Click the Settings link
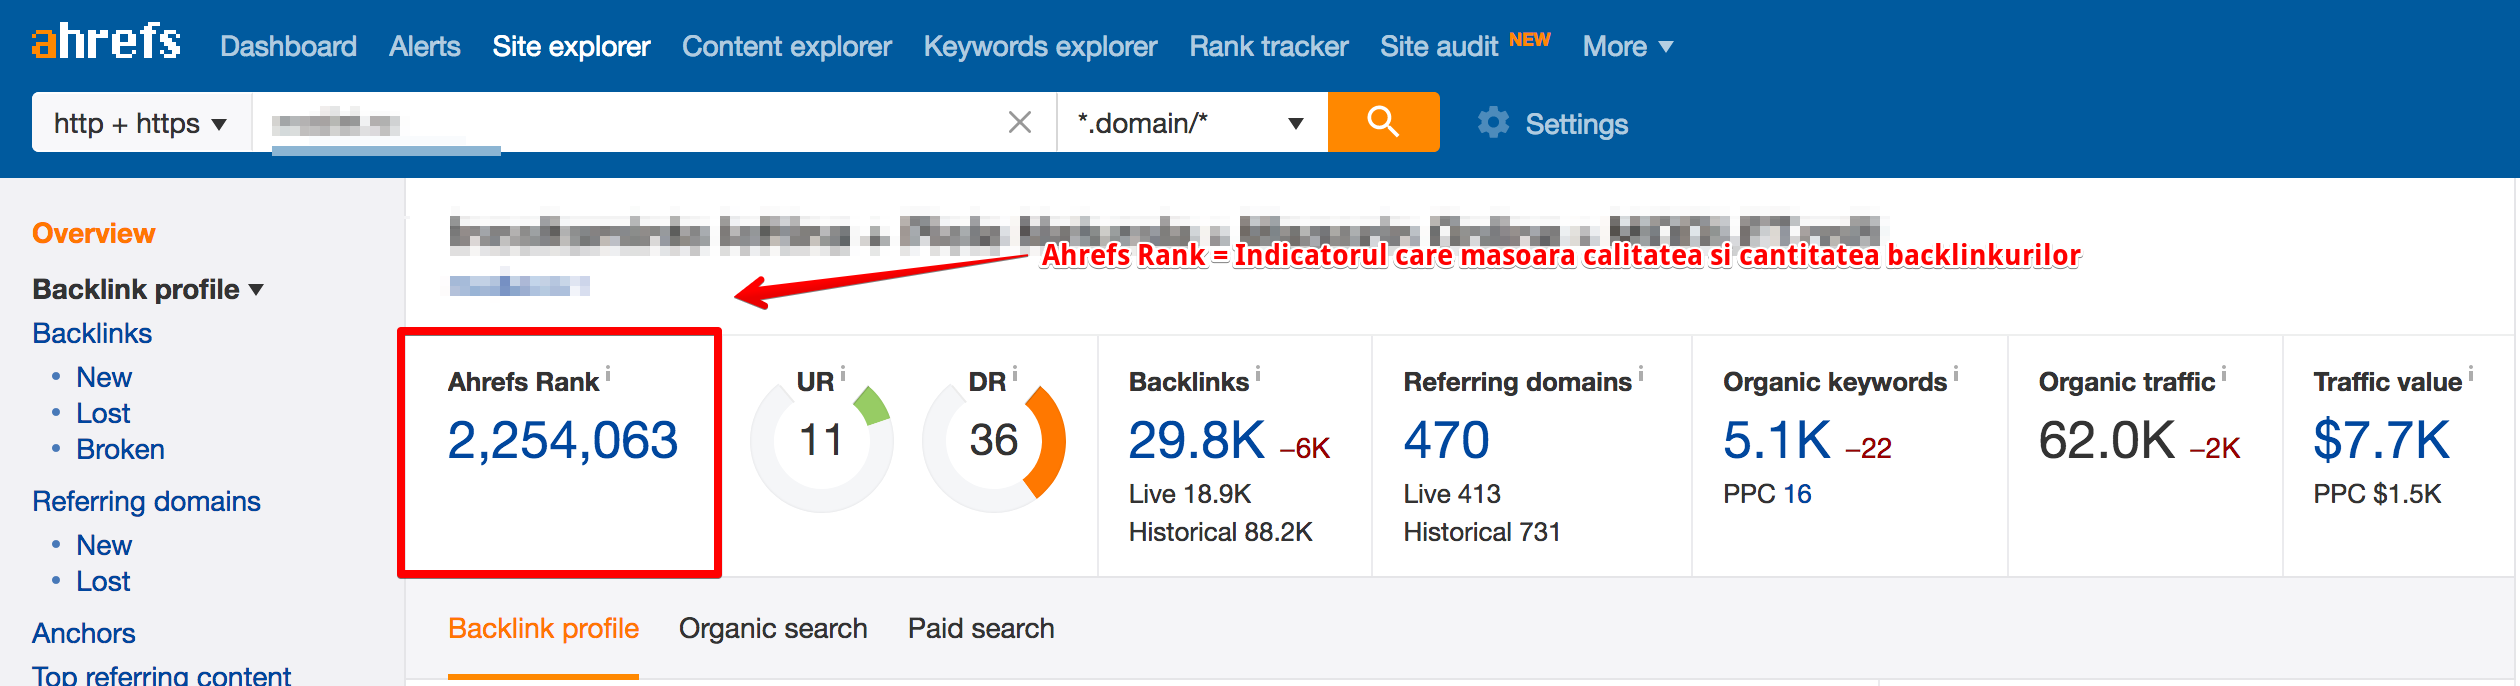This screenshot has height=686, width=2520. point(1577,124)
